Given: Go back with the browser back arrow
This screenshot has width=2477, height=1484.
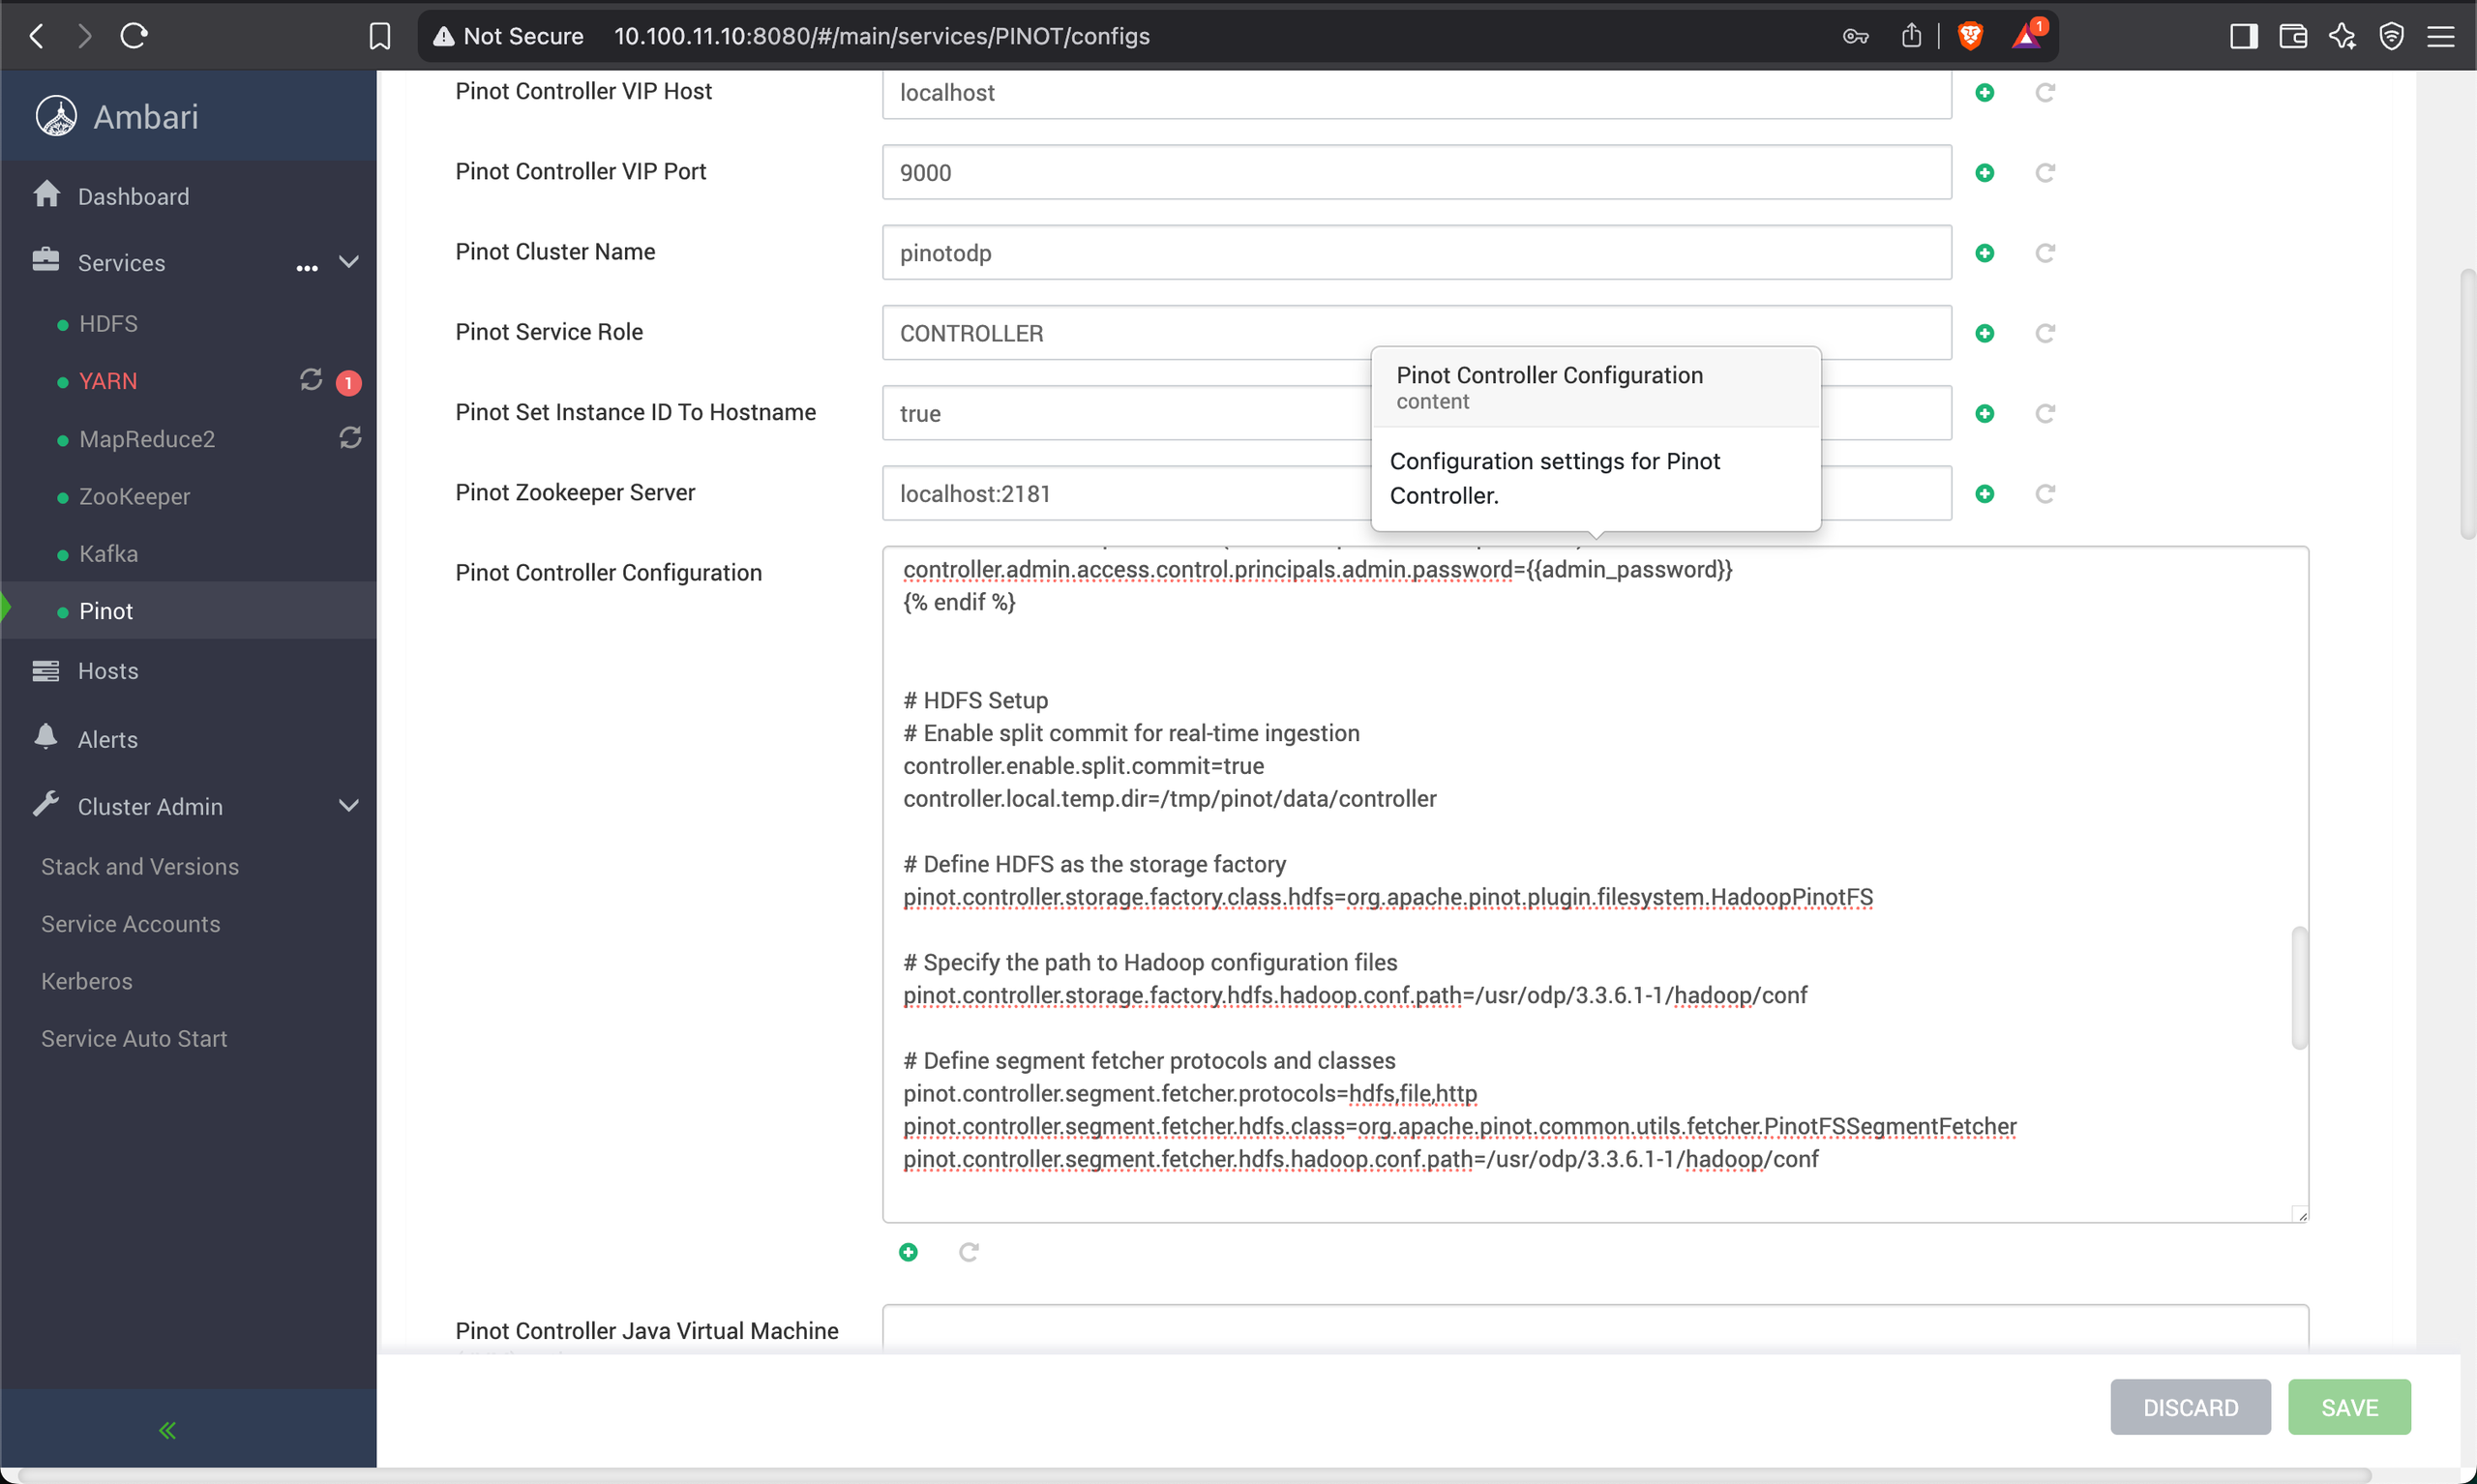Looking at the screenshot, I should coord(37,36).
